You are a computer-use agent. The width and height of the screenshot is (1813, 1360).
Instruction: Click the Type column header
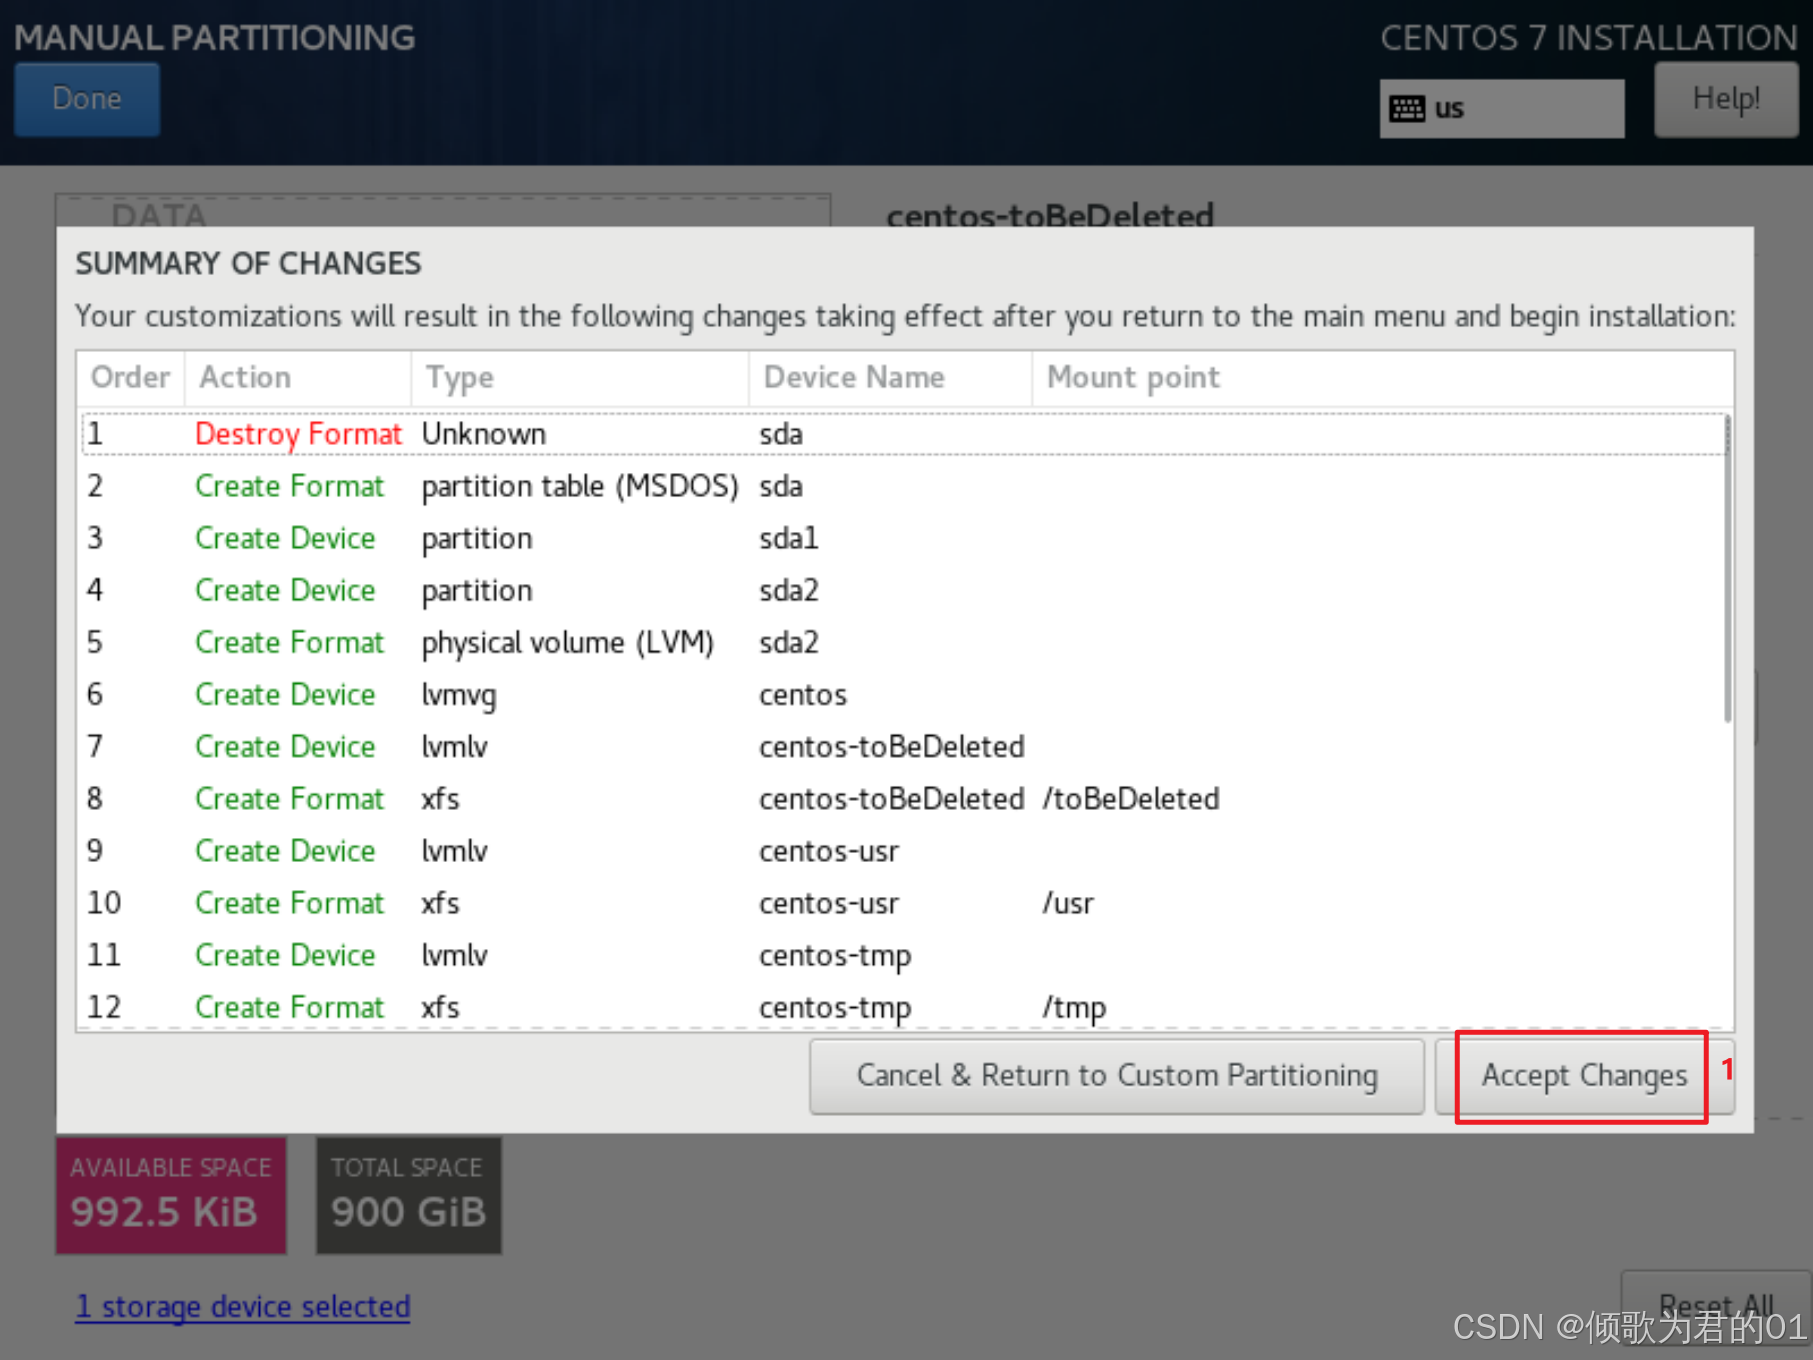click(x=580, y=378)
